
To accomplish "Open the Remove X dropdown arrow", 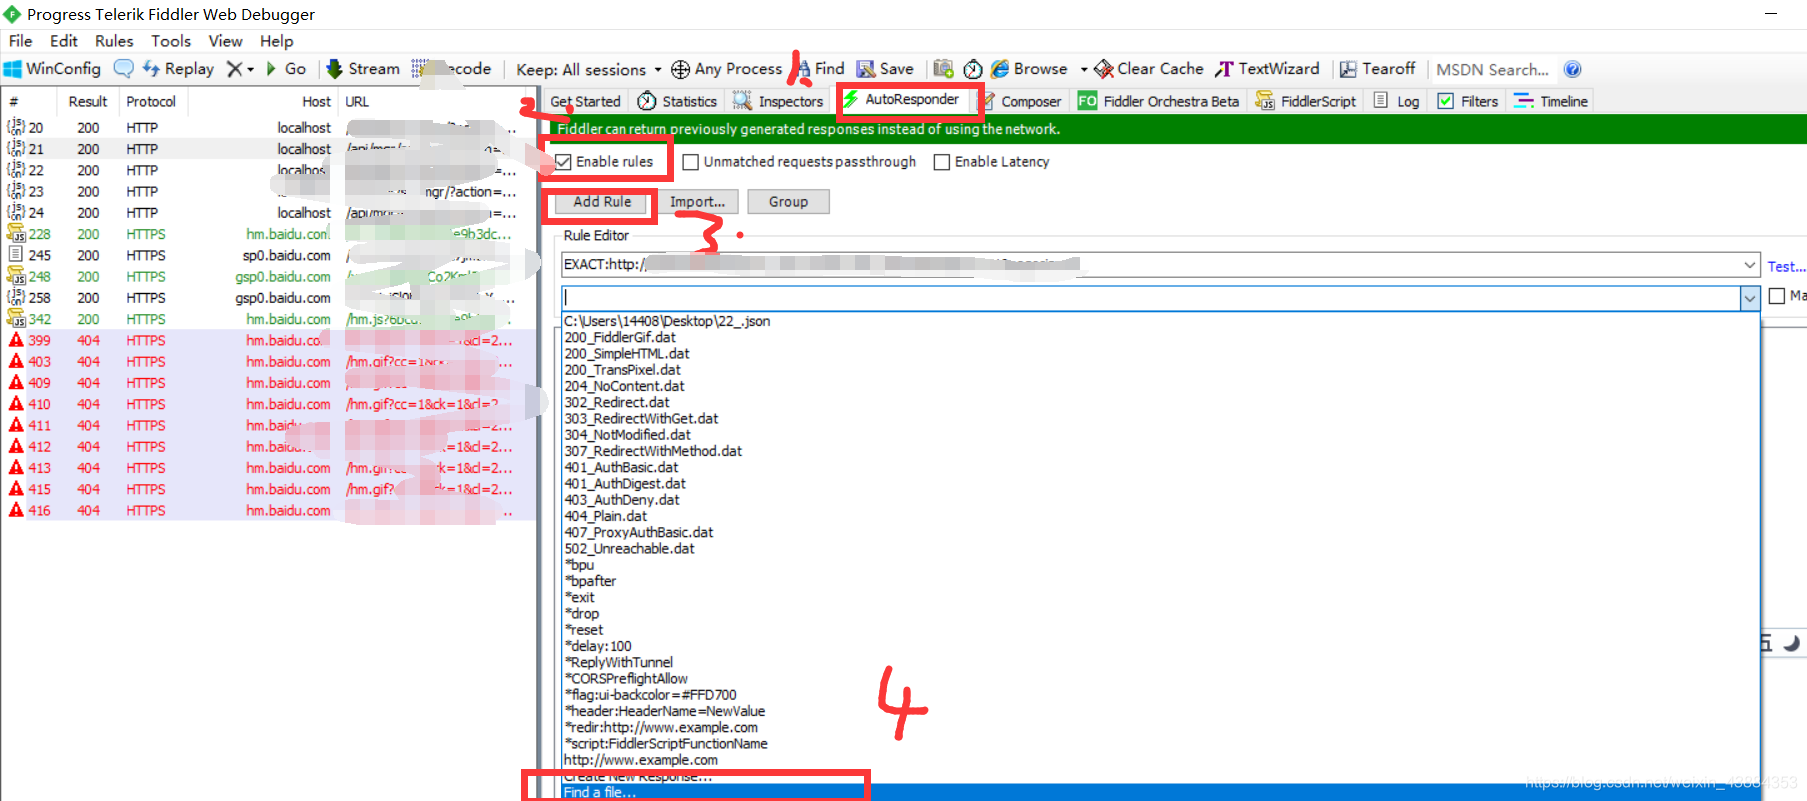I will point(250,69).
